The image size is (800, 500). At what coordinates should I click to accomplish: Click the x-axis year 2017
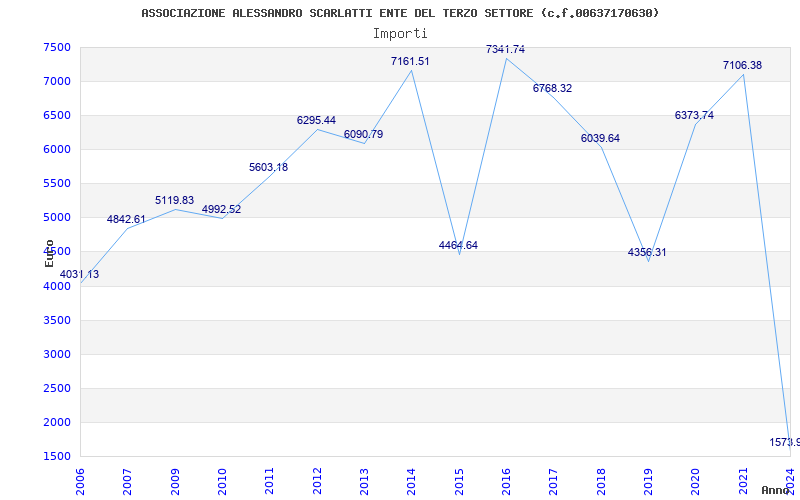coord(554,481)
